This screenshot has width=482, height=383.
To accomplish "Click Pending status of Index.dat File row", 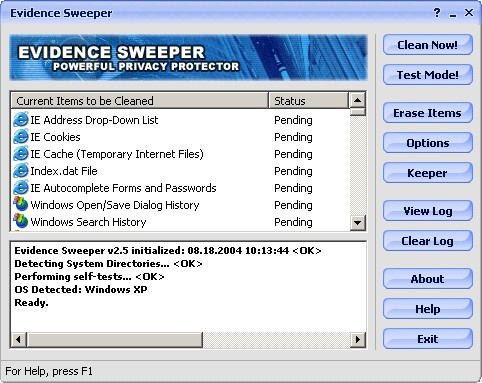I will 293,171.
